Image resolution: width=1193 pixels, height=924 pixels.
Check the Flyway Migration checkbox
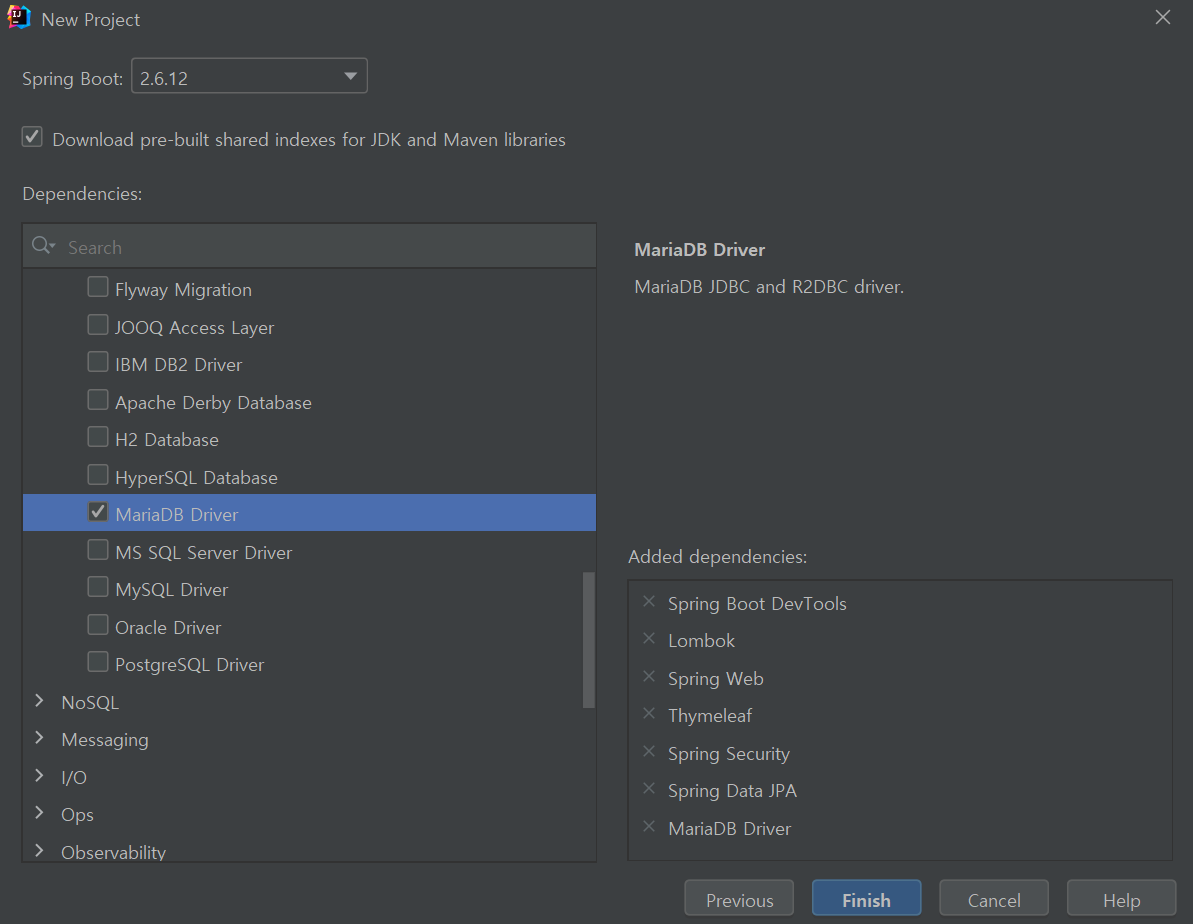97,287
